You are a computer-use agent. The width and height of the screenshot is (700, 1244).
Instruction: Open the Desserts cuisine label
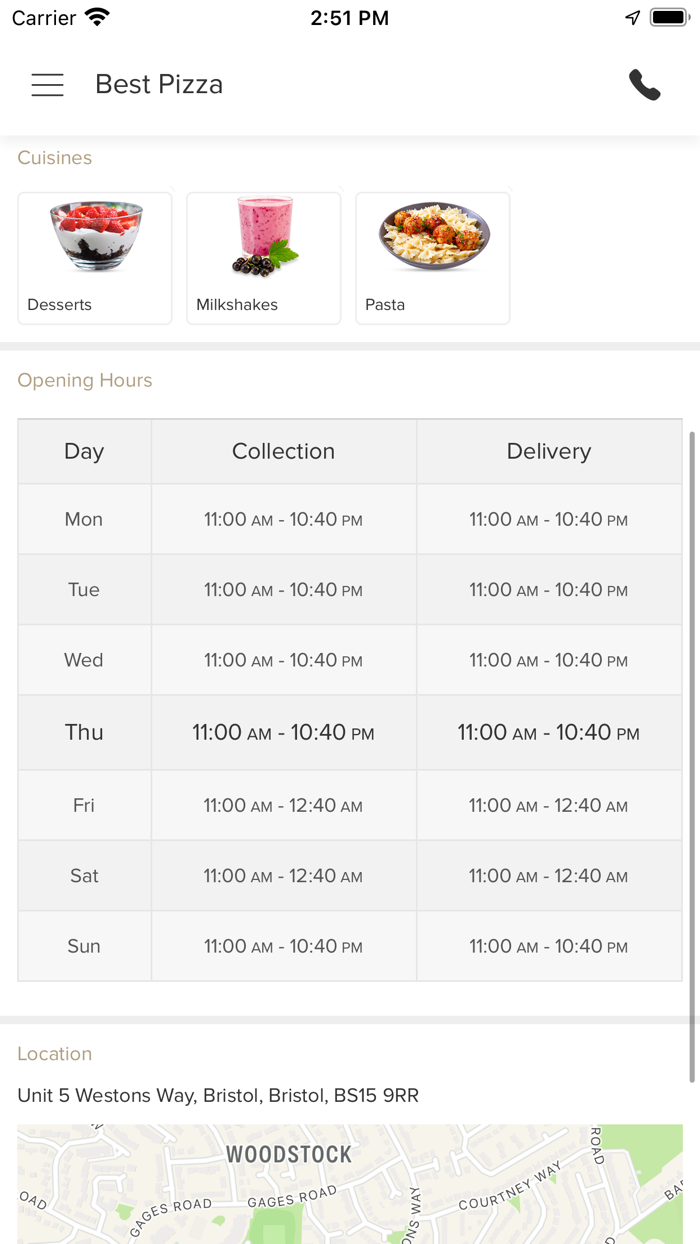pos(60,305)
